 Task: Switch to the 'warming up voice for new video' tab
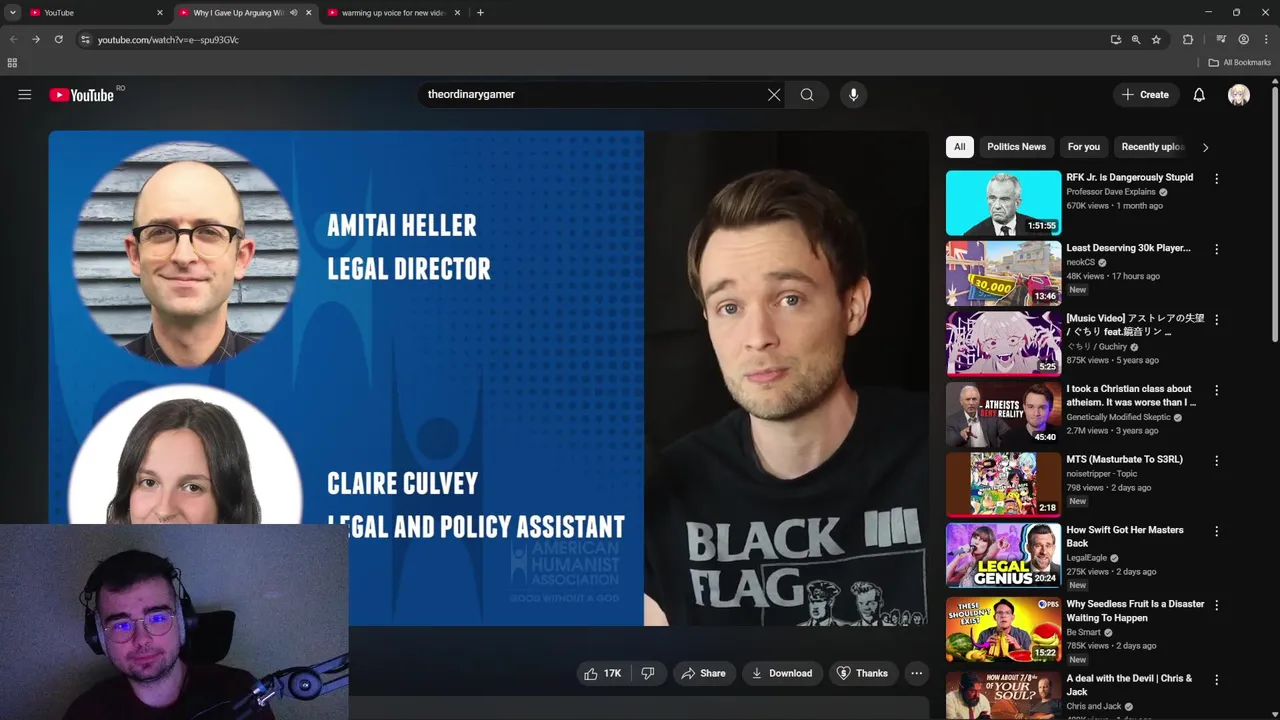(x=393, y=13)
